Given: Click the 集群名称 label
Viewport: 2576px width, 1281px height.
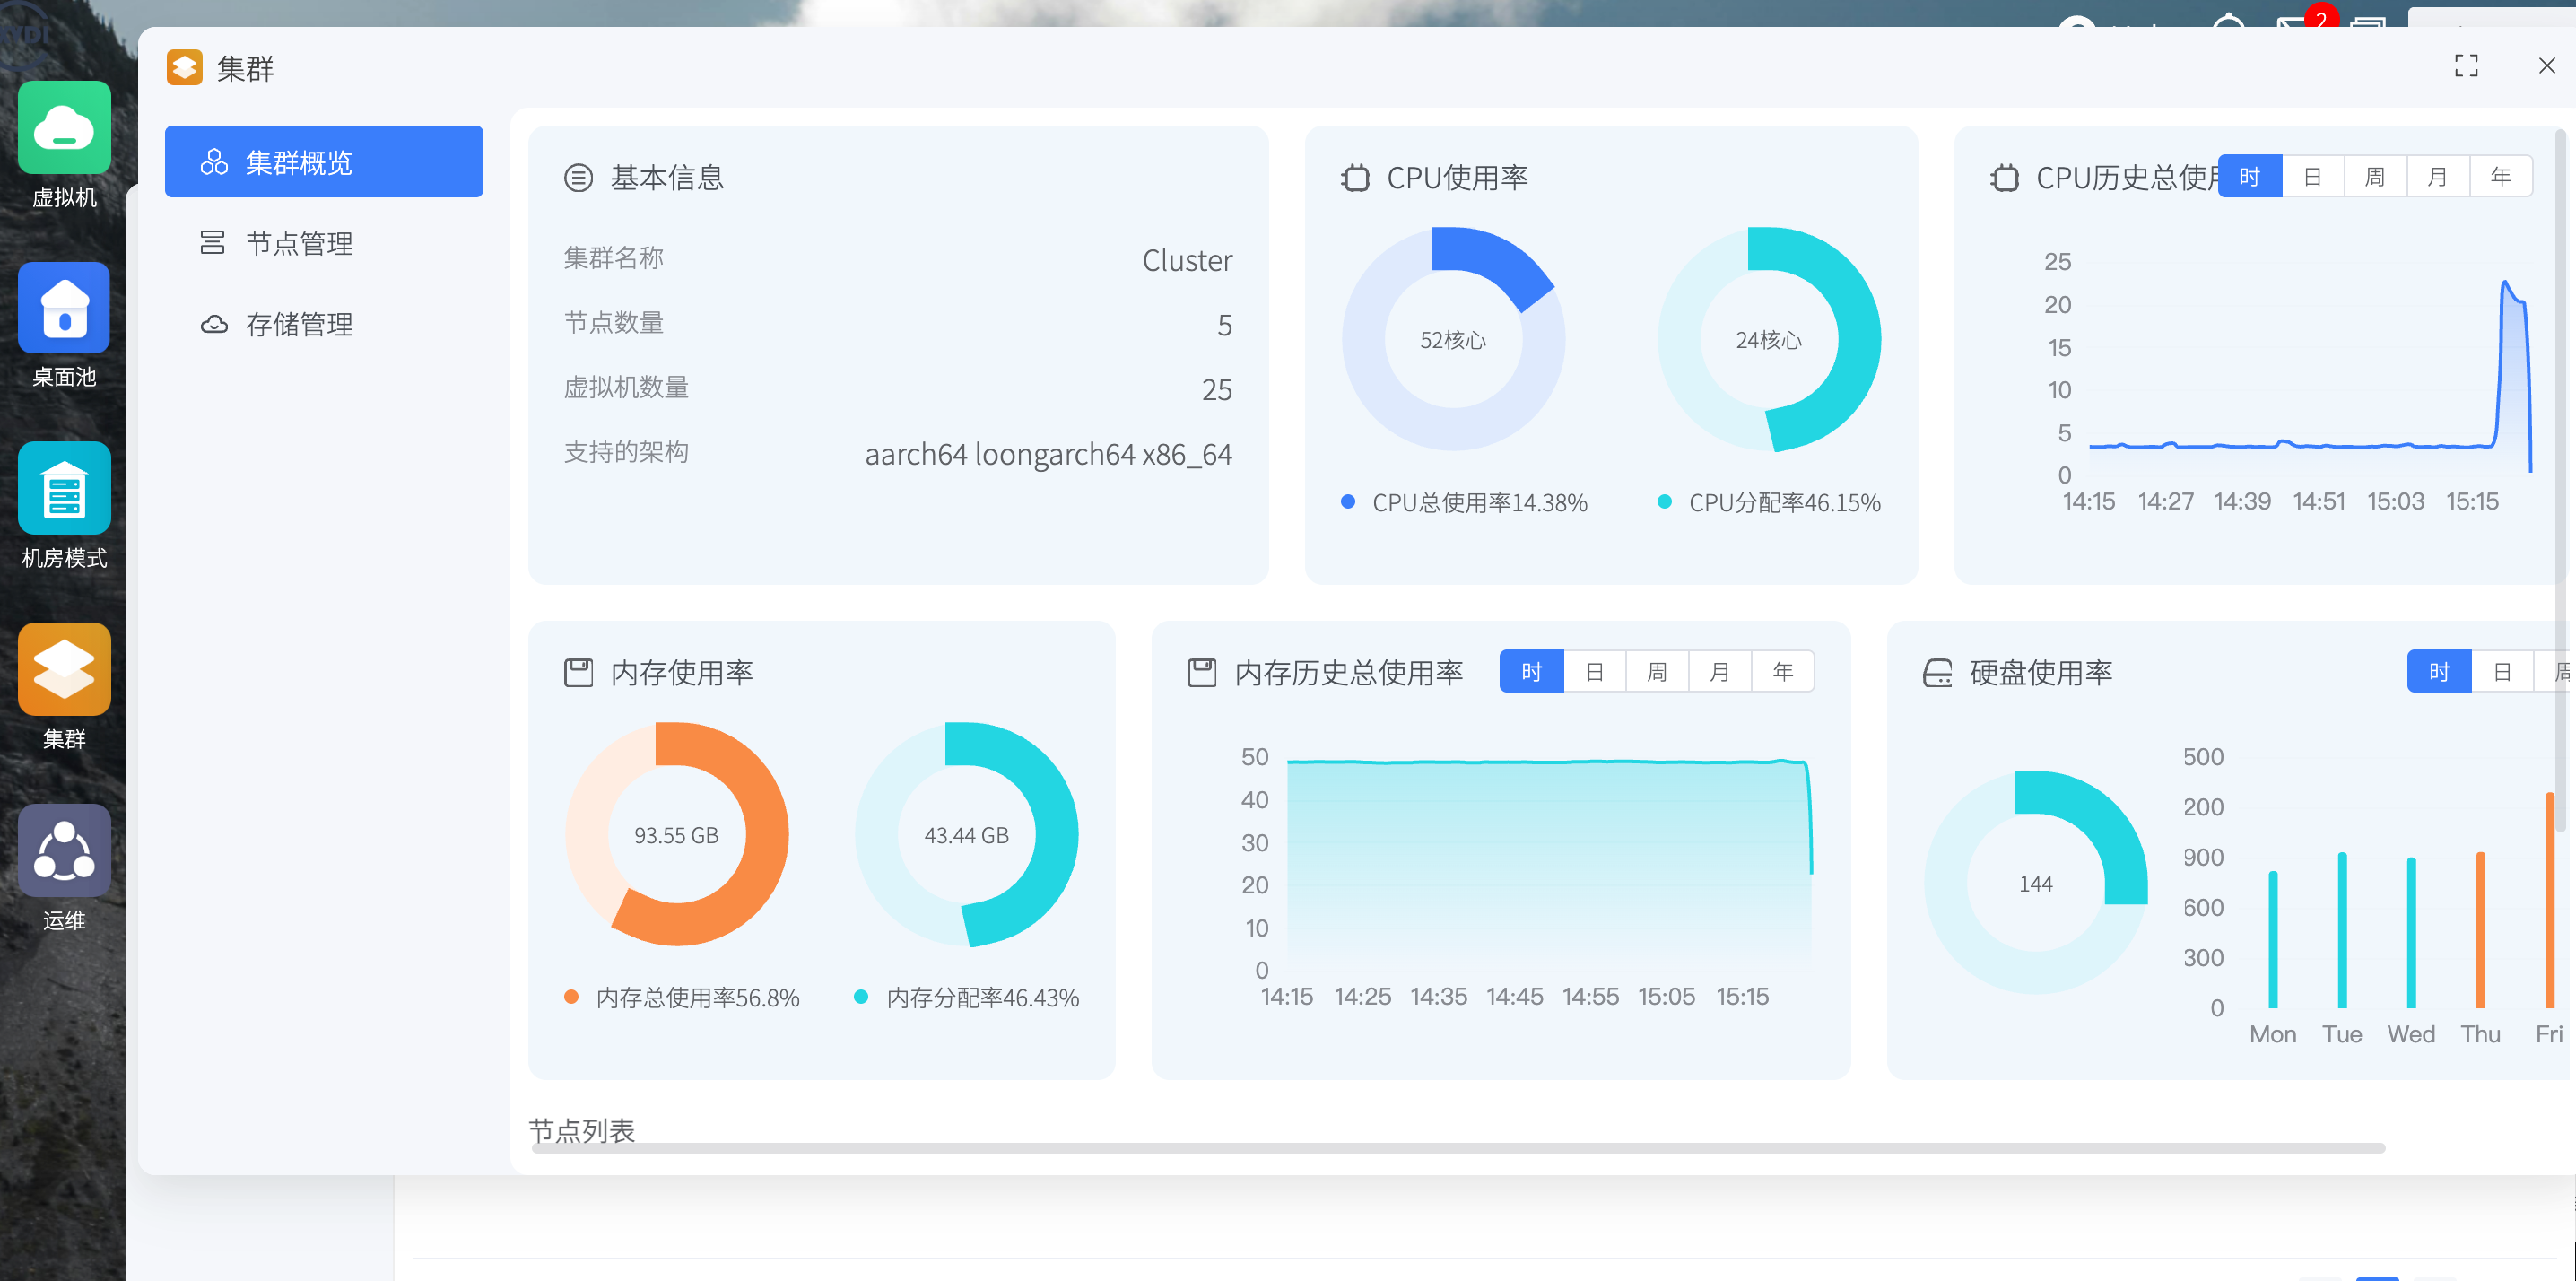Looking at the screenshot, I should [614, 258].
